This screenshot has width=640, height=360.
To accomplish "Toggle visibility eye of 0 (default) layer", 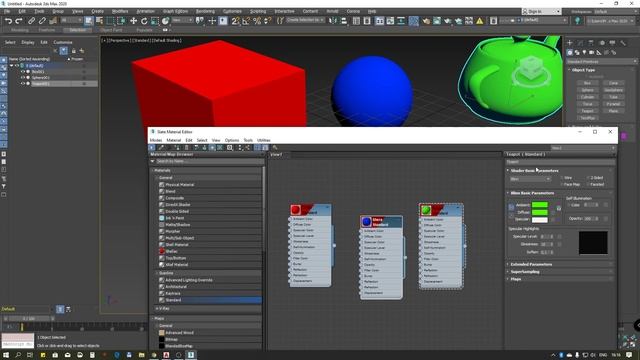I will point(17,65).
